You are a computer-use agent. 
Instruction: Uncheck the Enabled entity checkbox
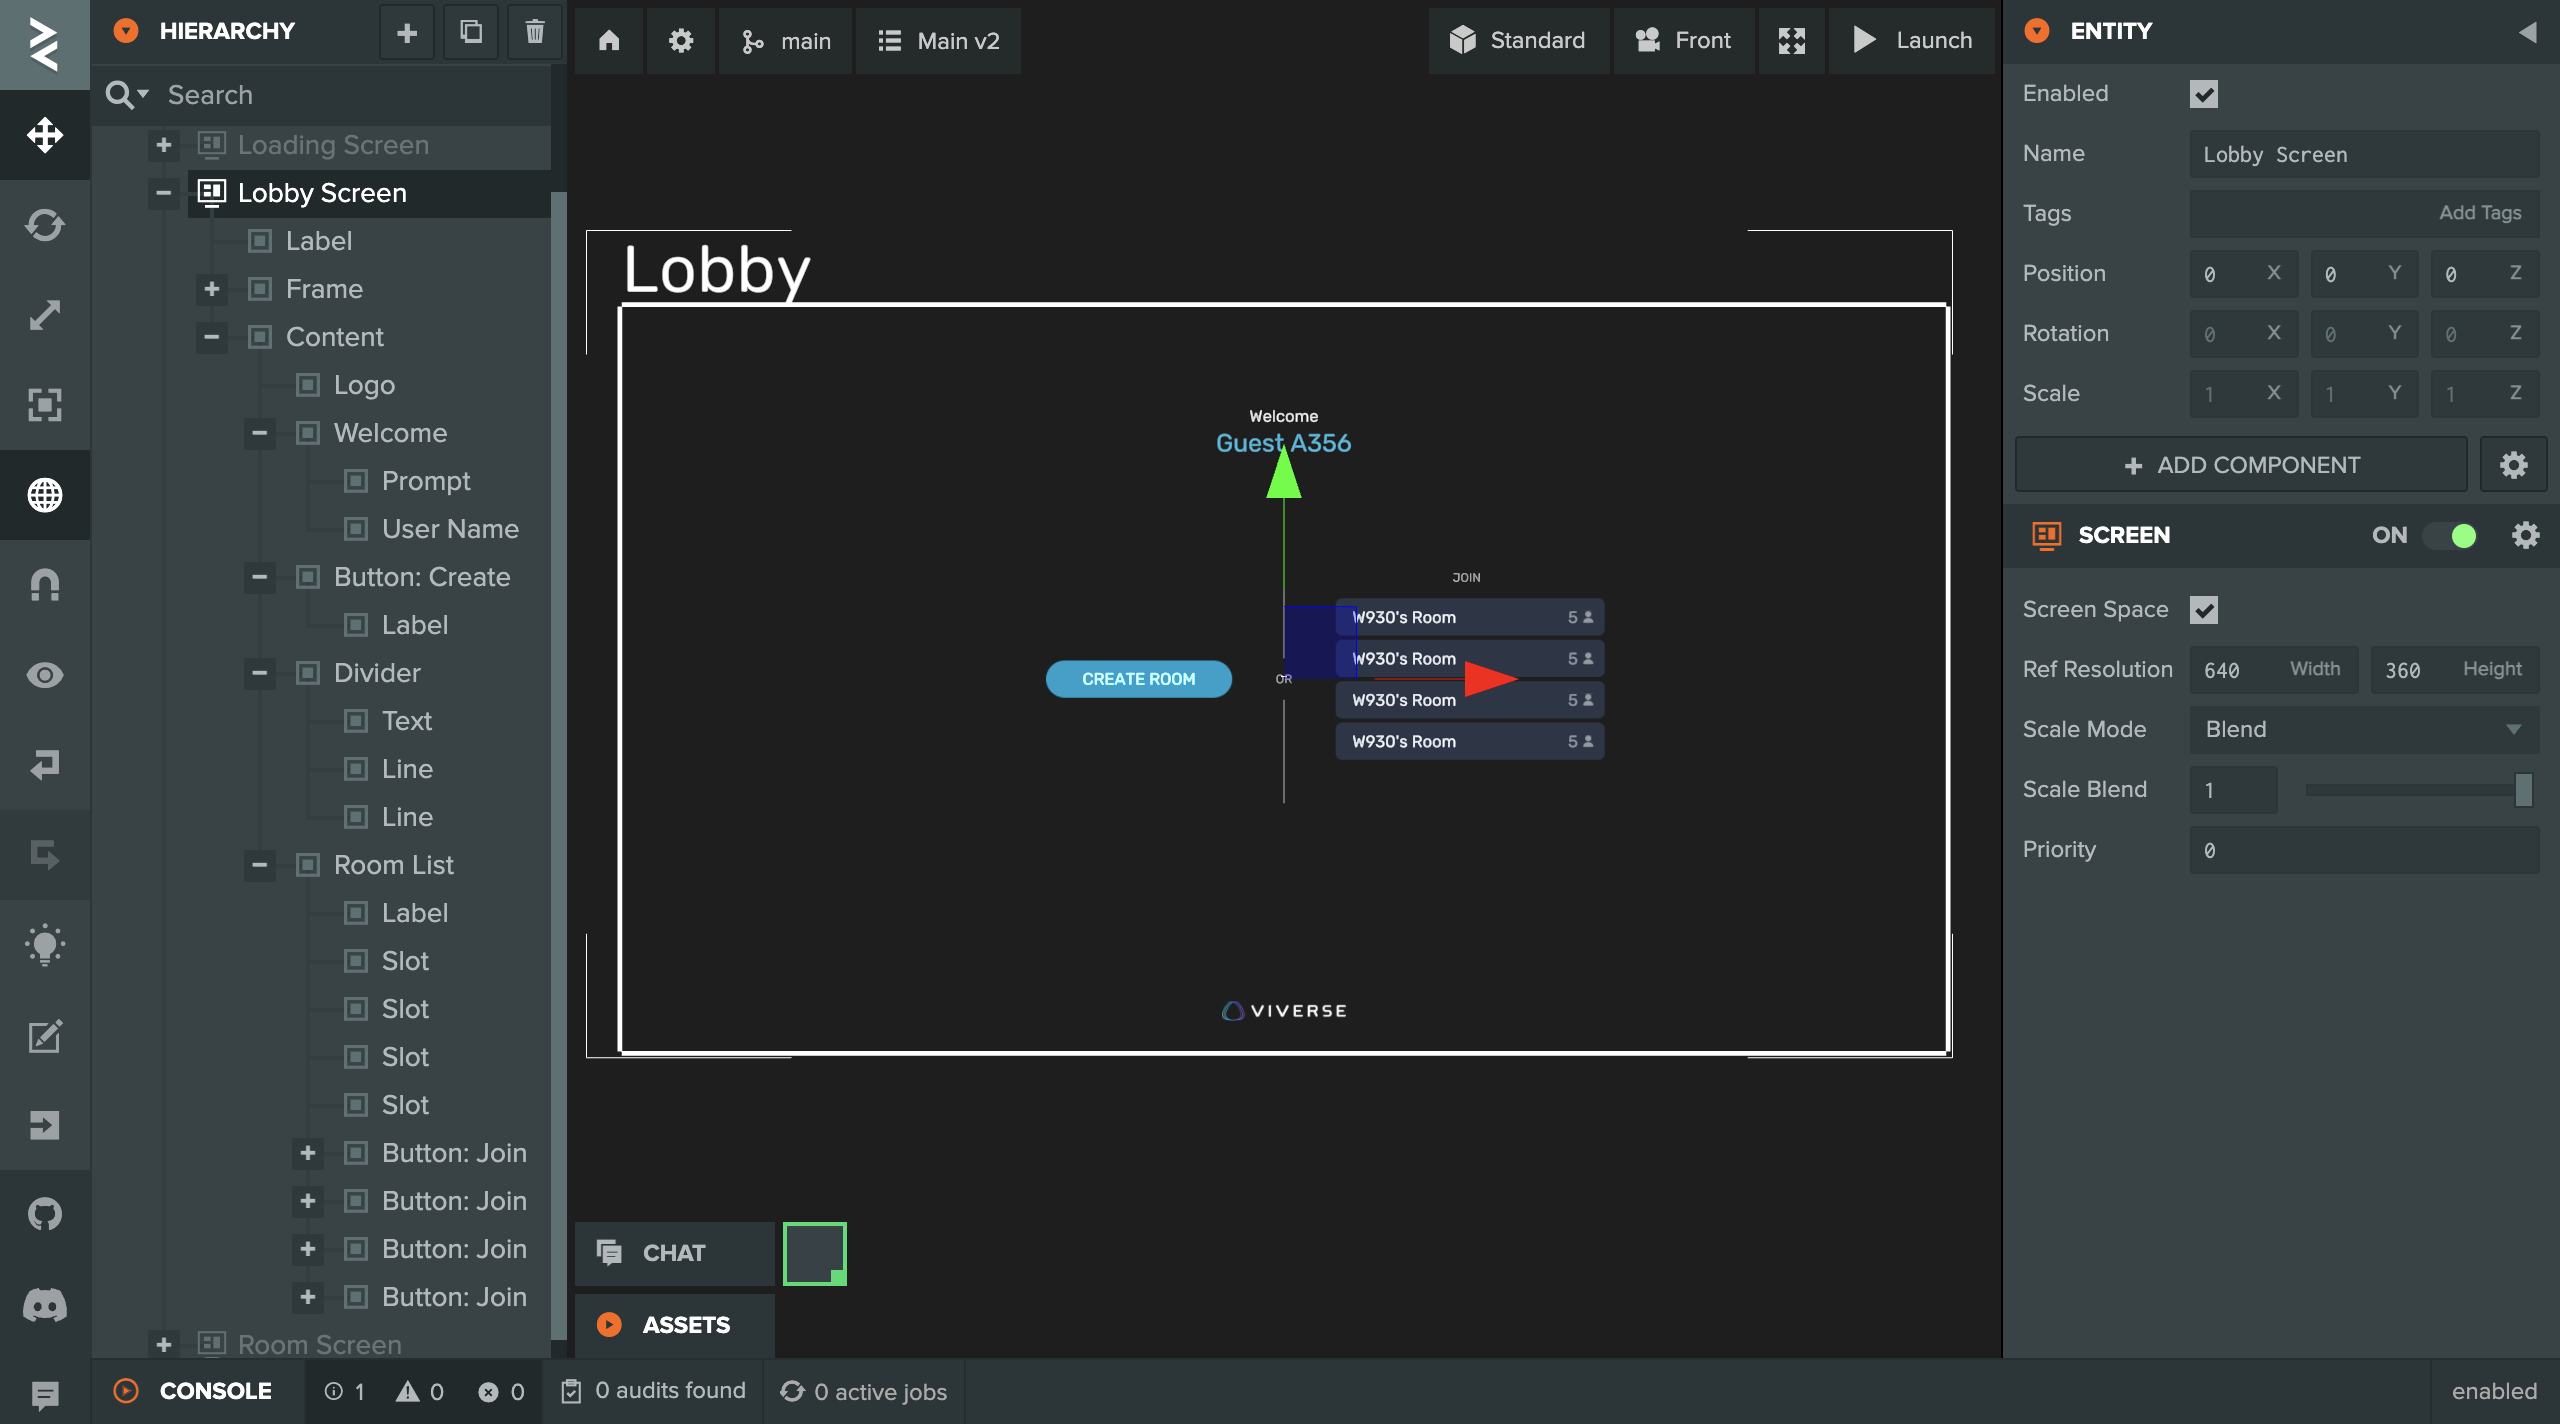coord(2204,94)
